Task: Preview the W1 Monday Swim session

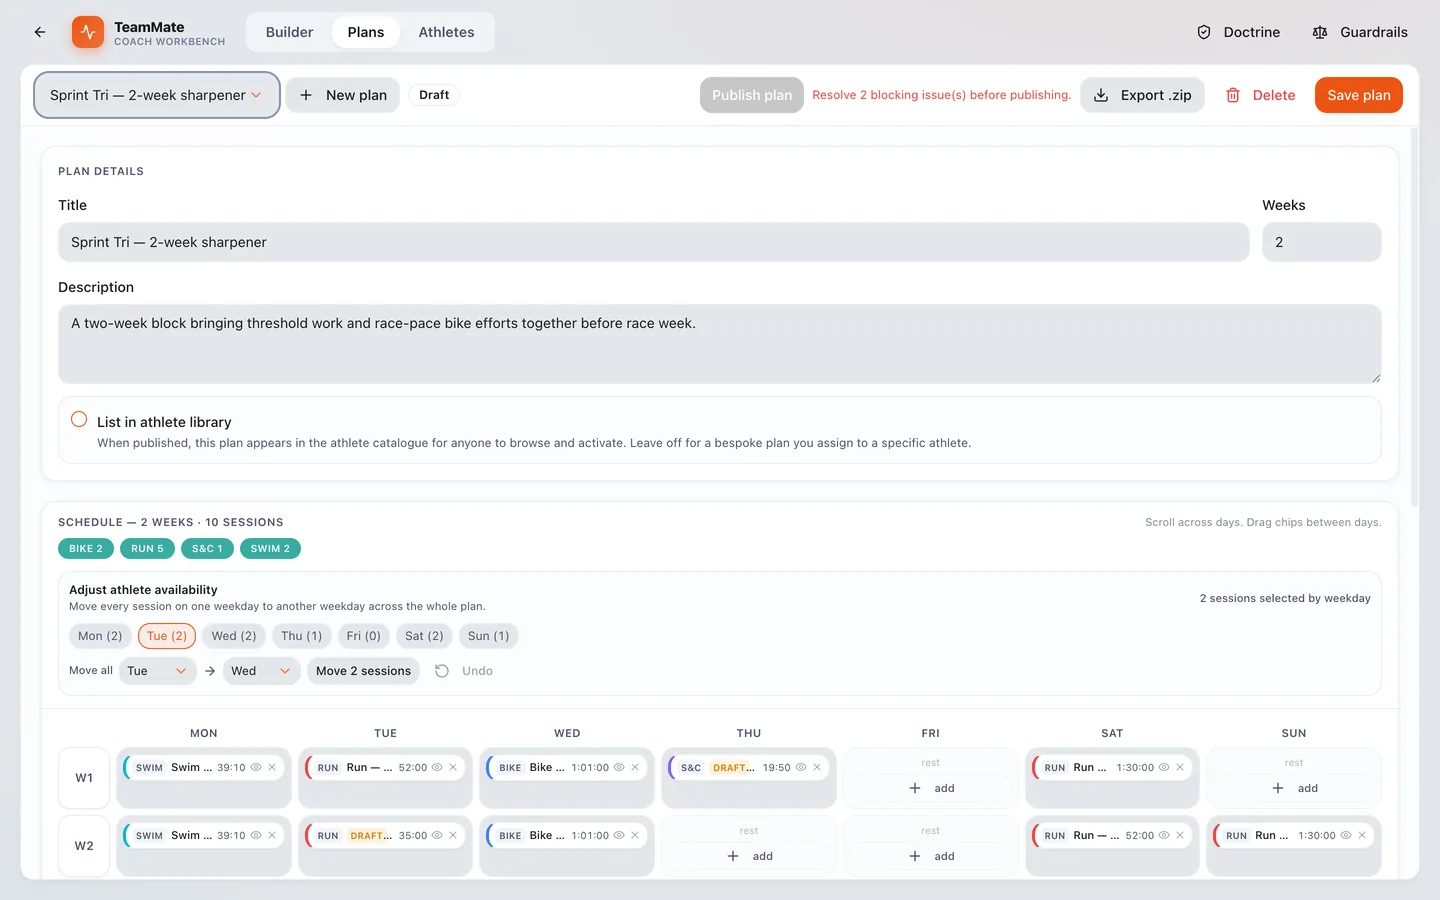Action: coord(256,767)
